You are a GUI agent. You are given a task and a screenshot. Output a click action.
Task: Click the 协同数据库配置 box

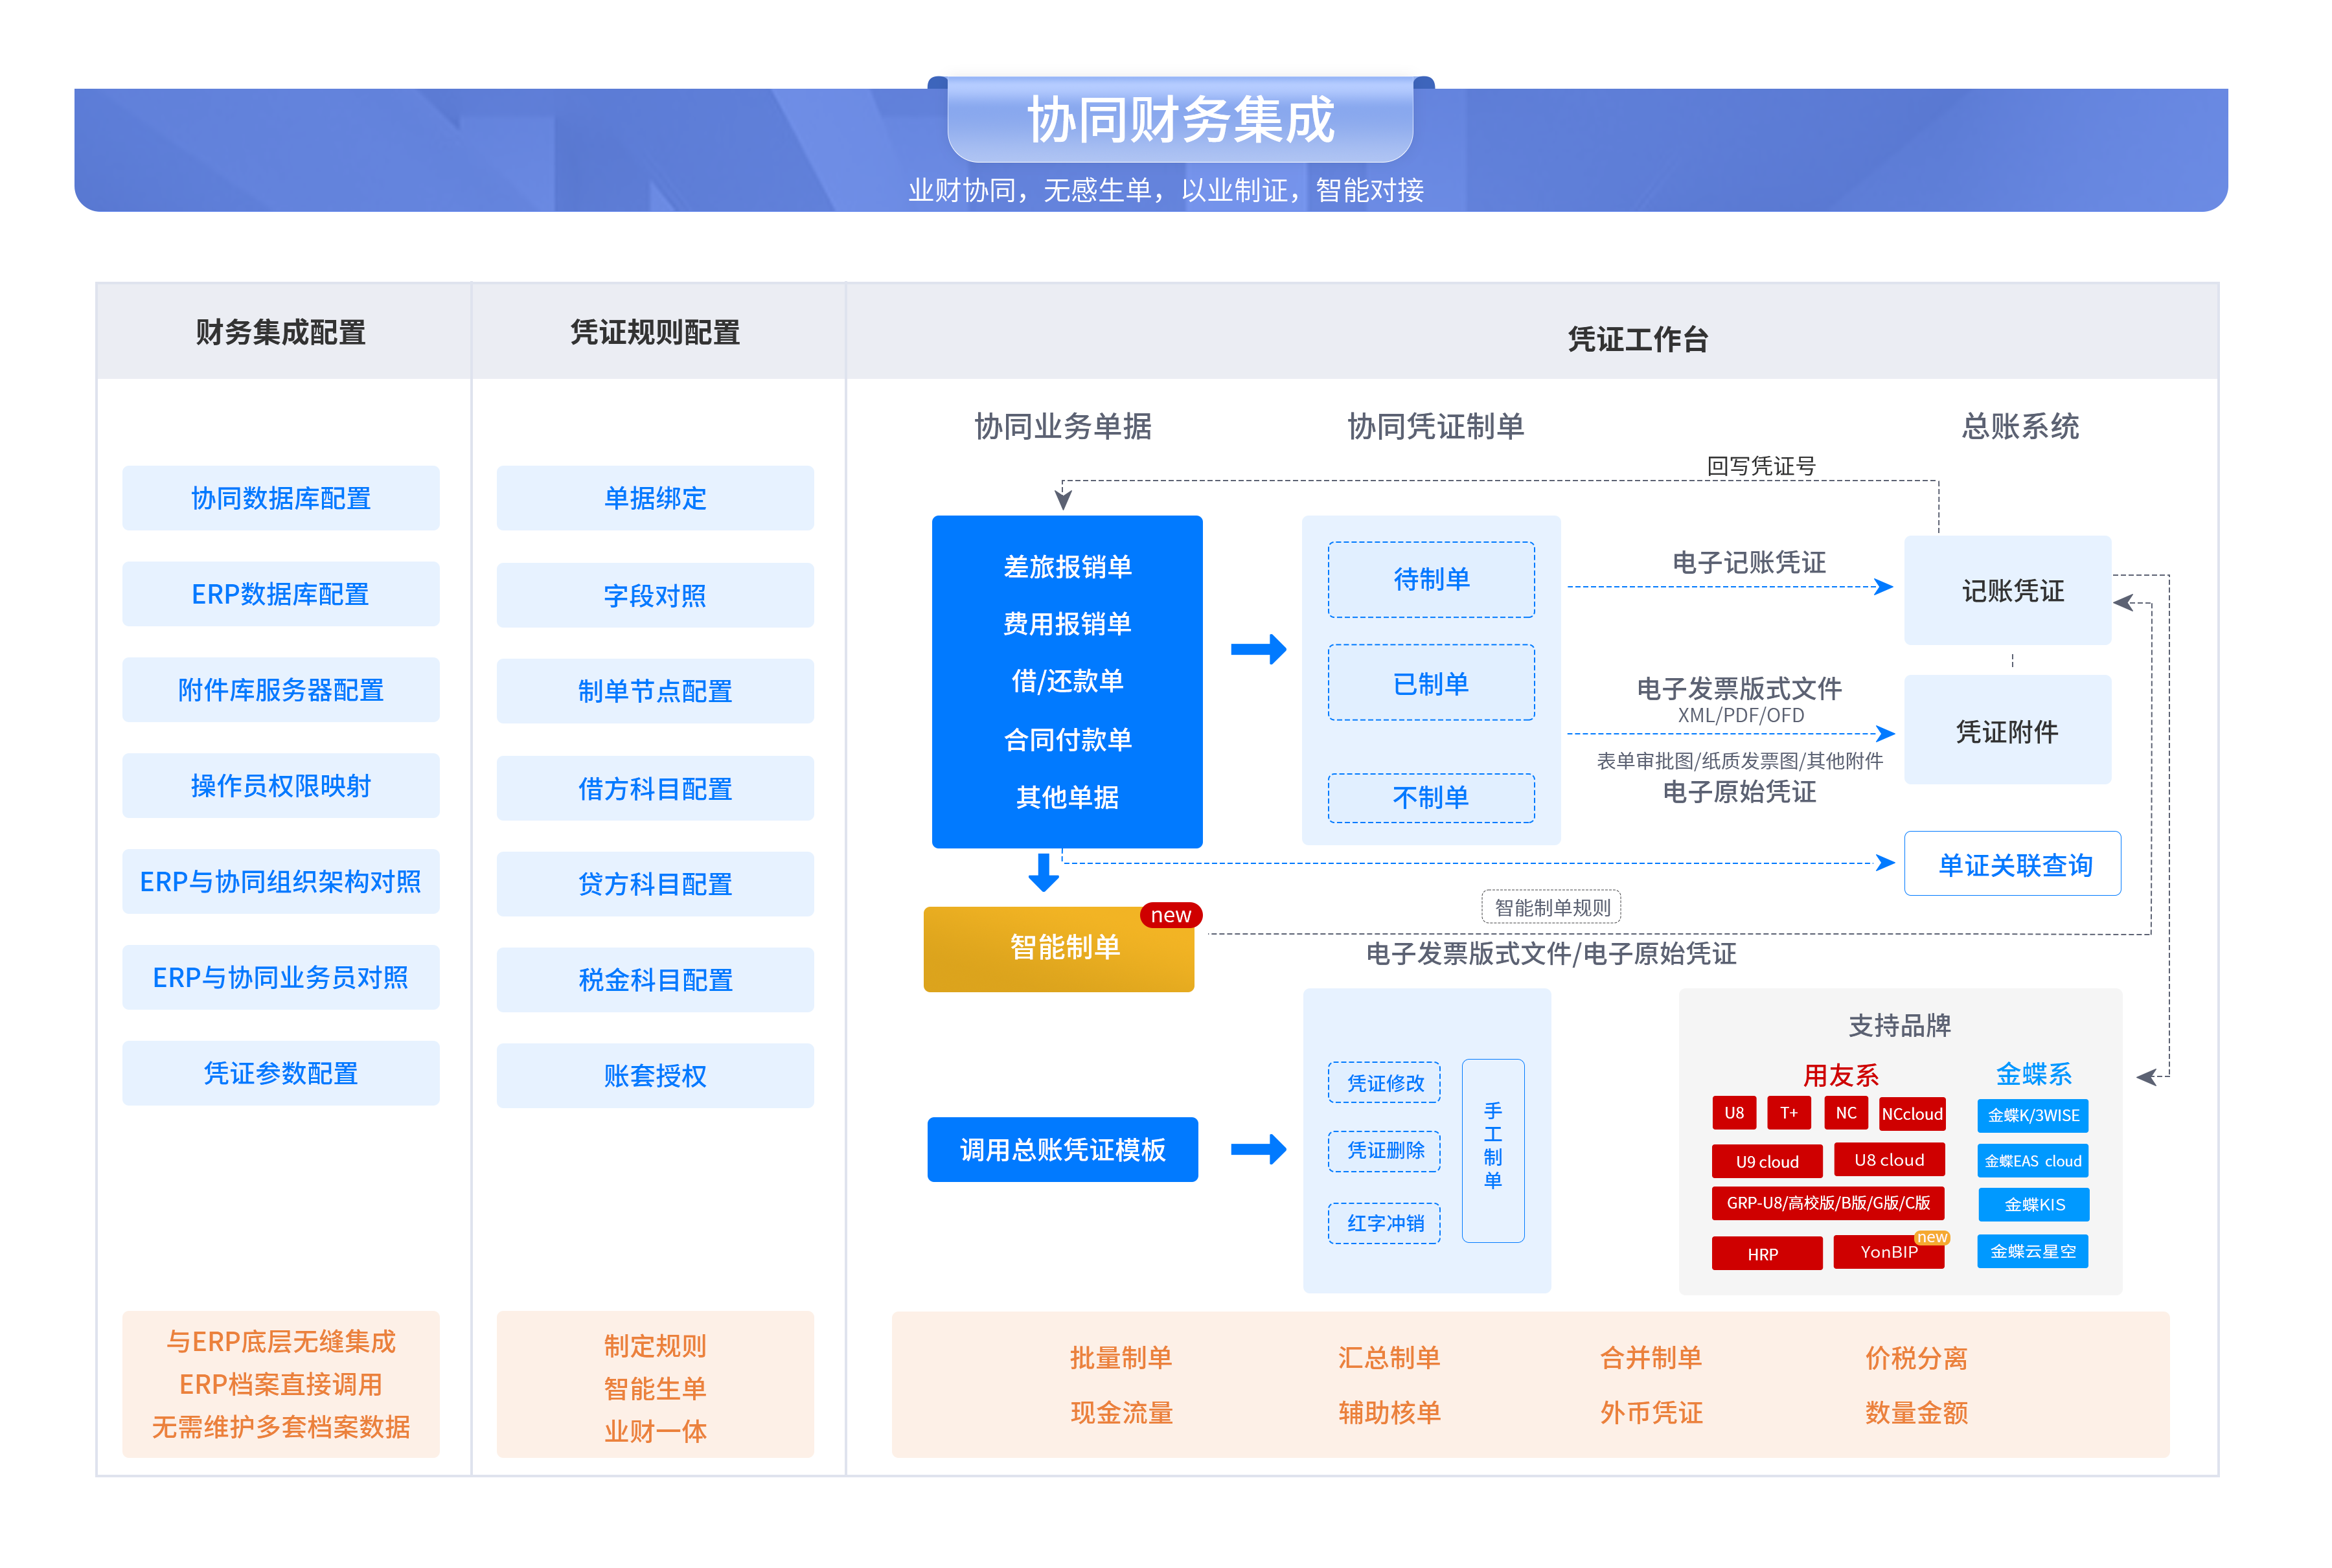(x=280, y=498)
